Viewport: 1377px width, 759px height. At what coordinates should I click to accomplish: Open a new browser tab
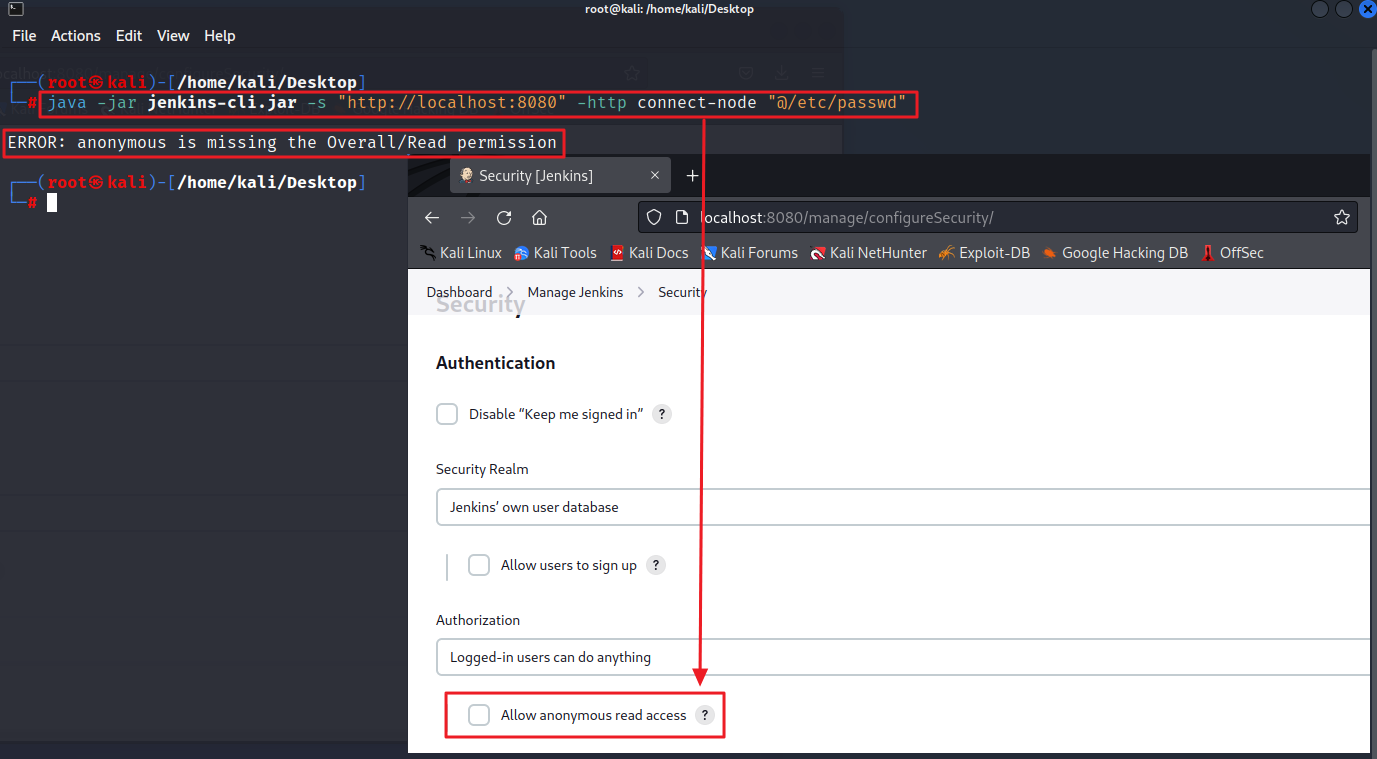click(692, 176)
